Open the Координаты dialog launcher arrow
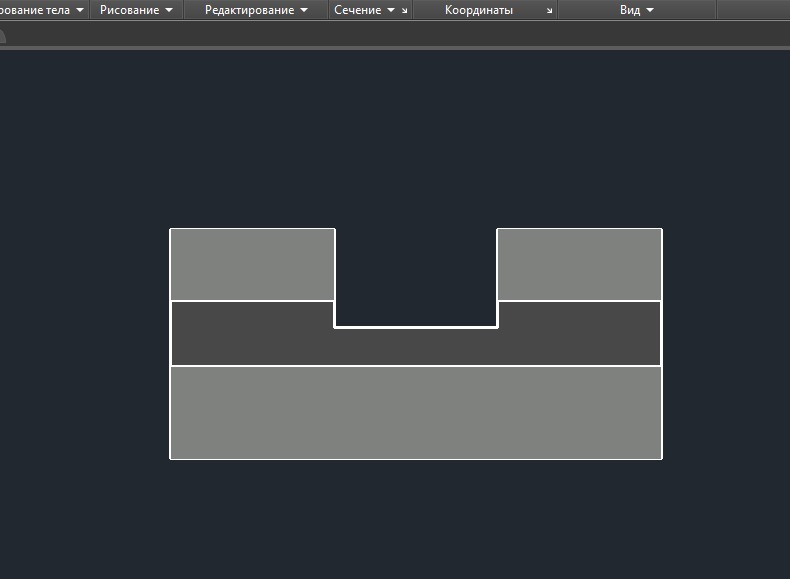Screen dimensions: 790x579 click(550, 11)
